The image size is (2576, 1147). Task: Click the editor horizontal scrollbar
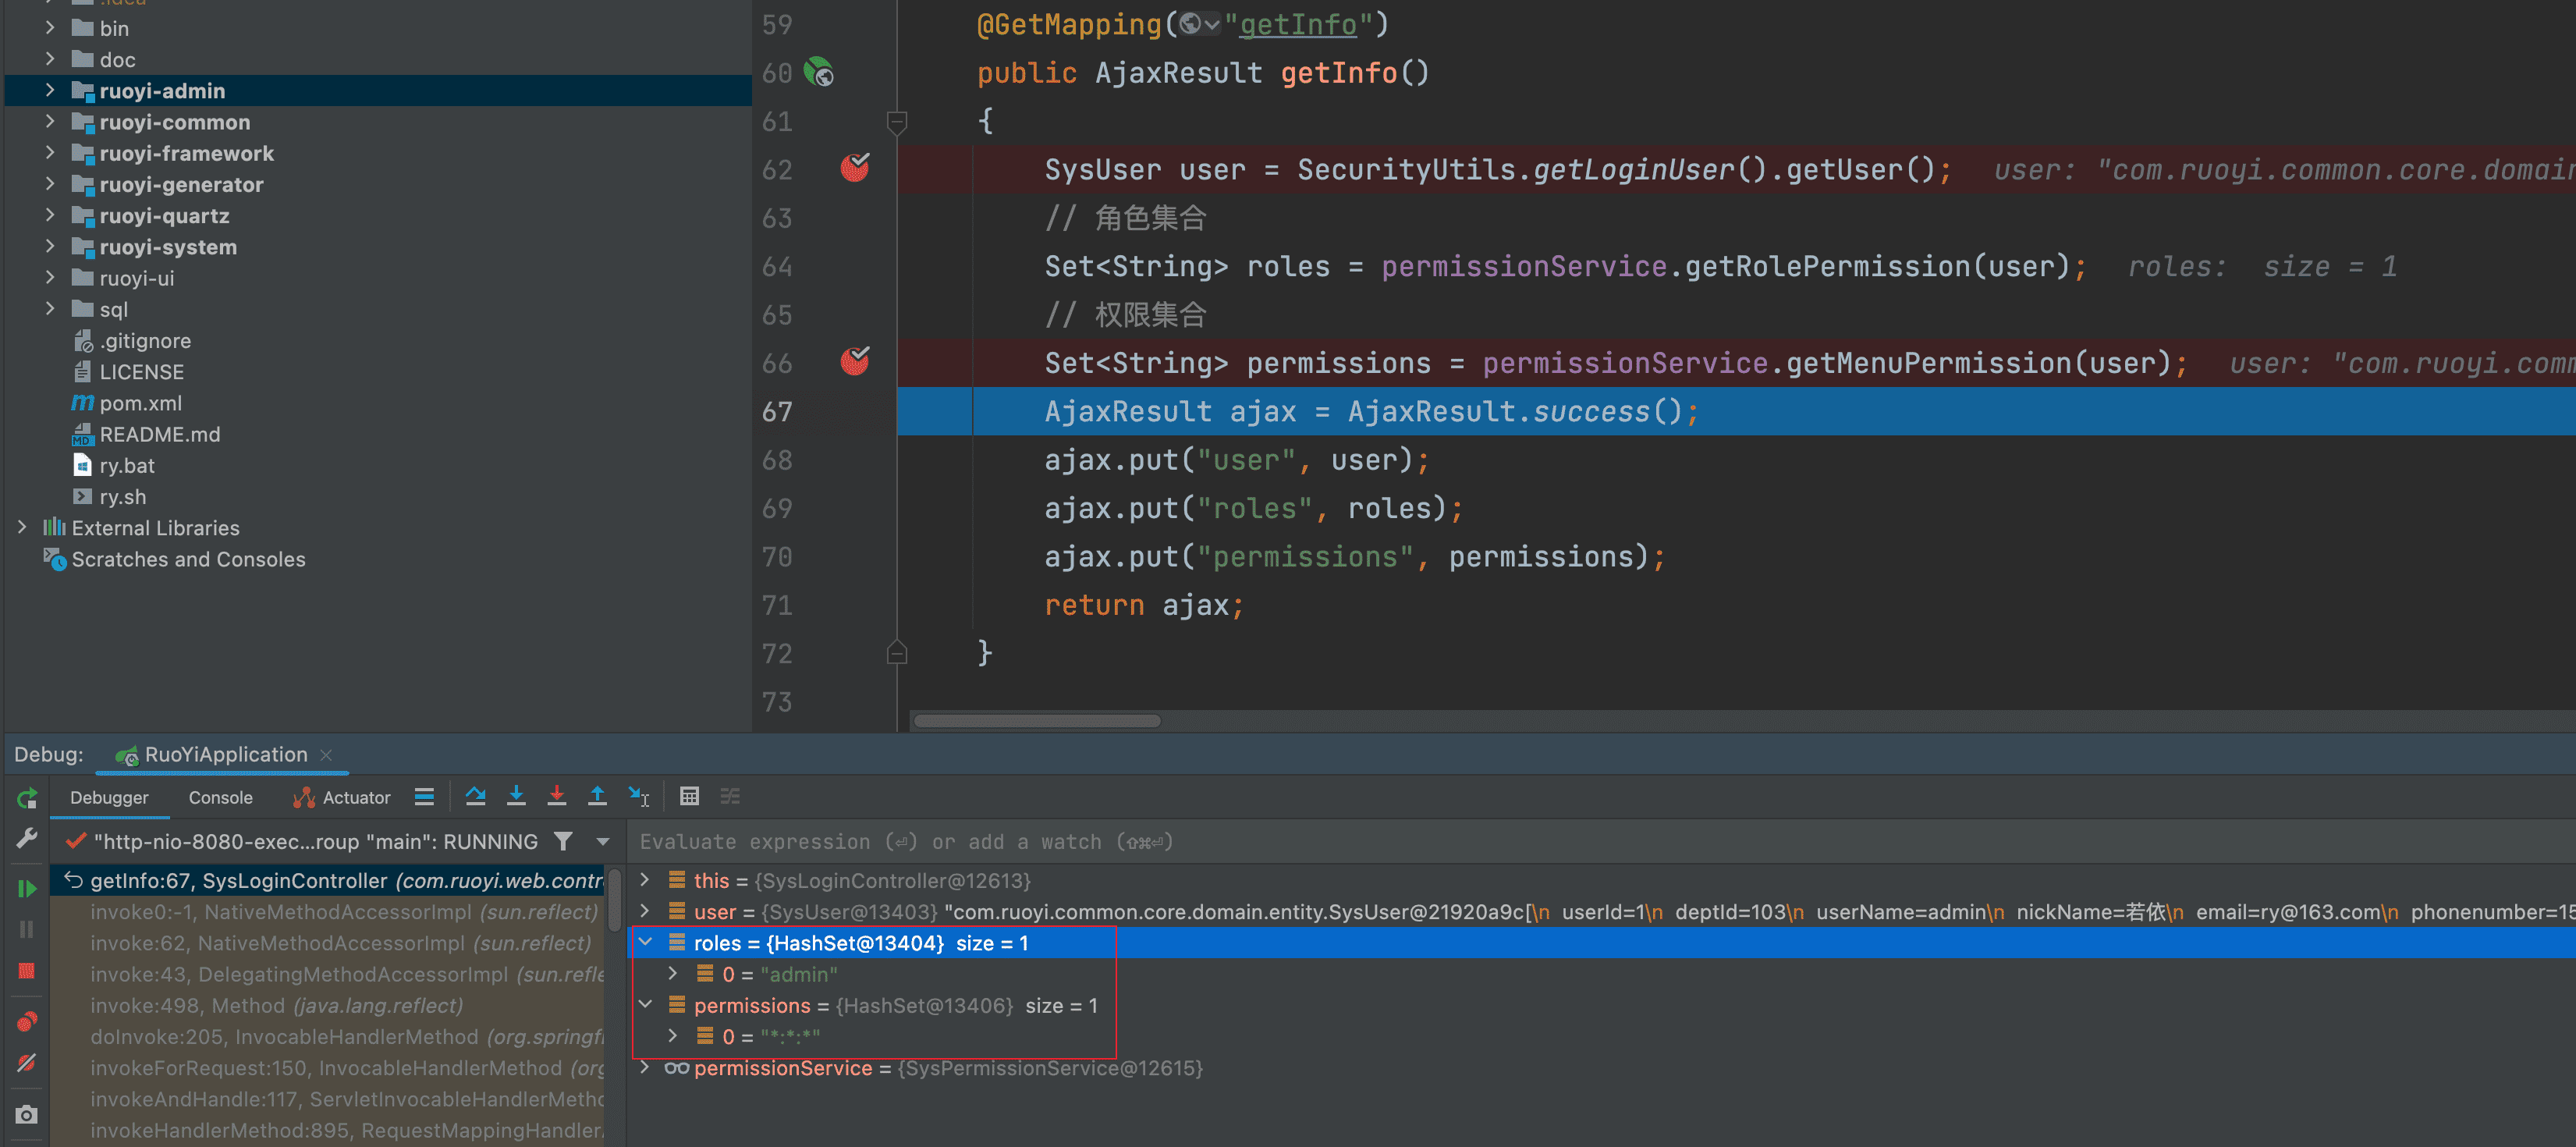pyautogui.click(x=1037, y=720)
